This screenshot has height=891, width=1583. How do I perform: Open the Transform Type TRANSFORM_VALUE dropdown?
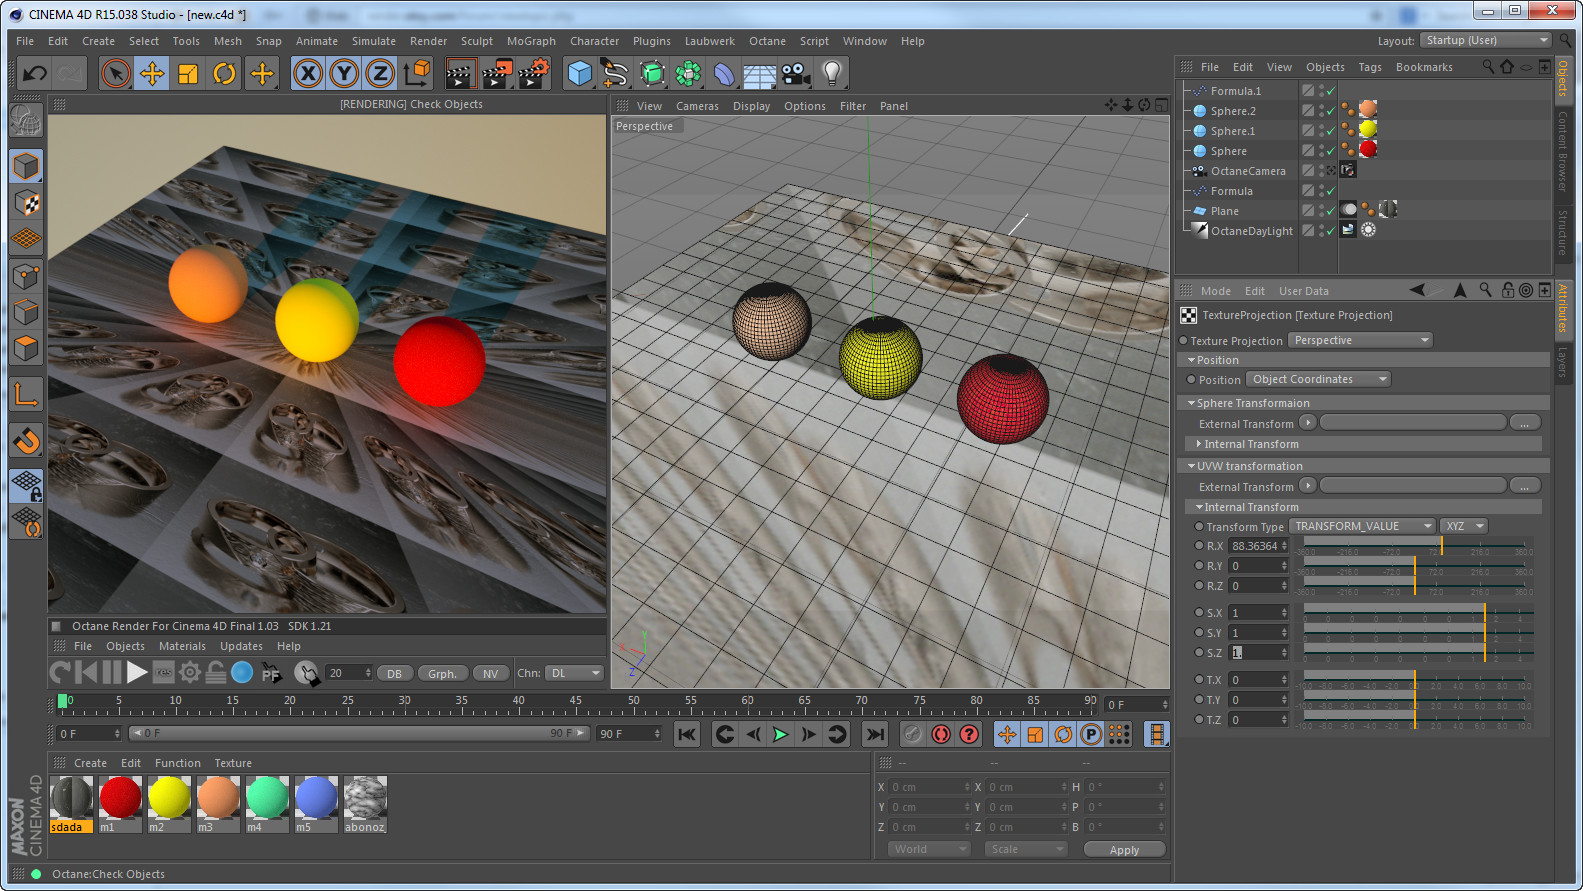point(1363,527)
